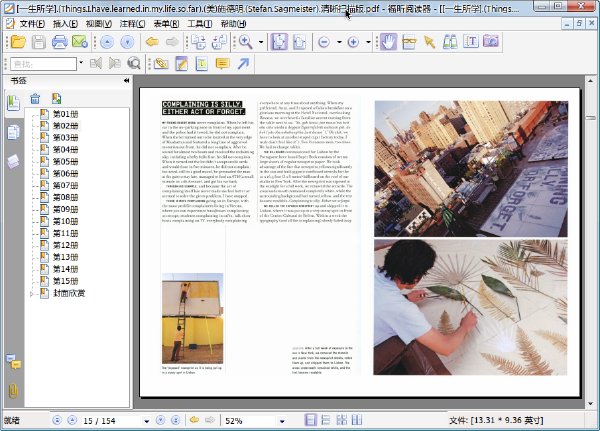600x431 pixels.
Task: Open the 52% zoom level dropdown
Action: 282,421
